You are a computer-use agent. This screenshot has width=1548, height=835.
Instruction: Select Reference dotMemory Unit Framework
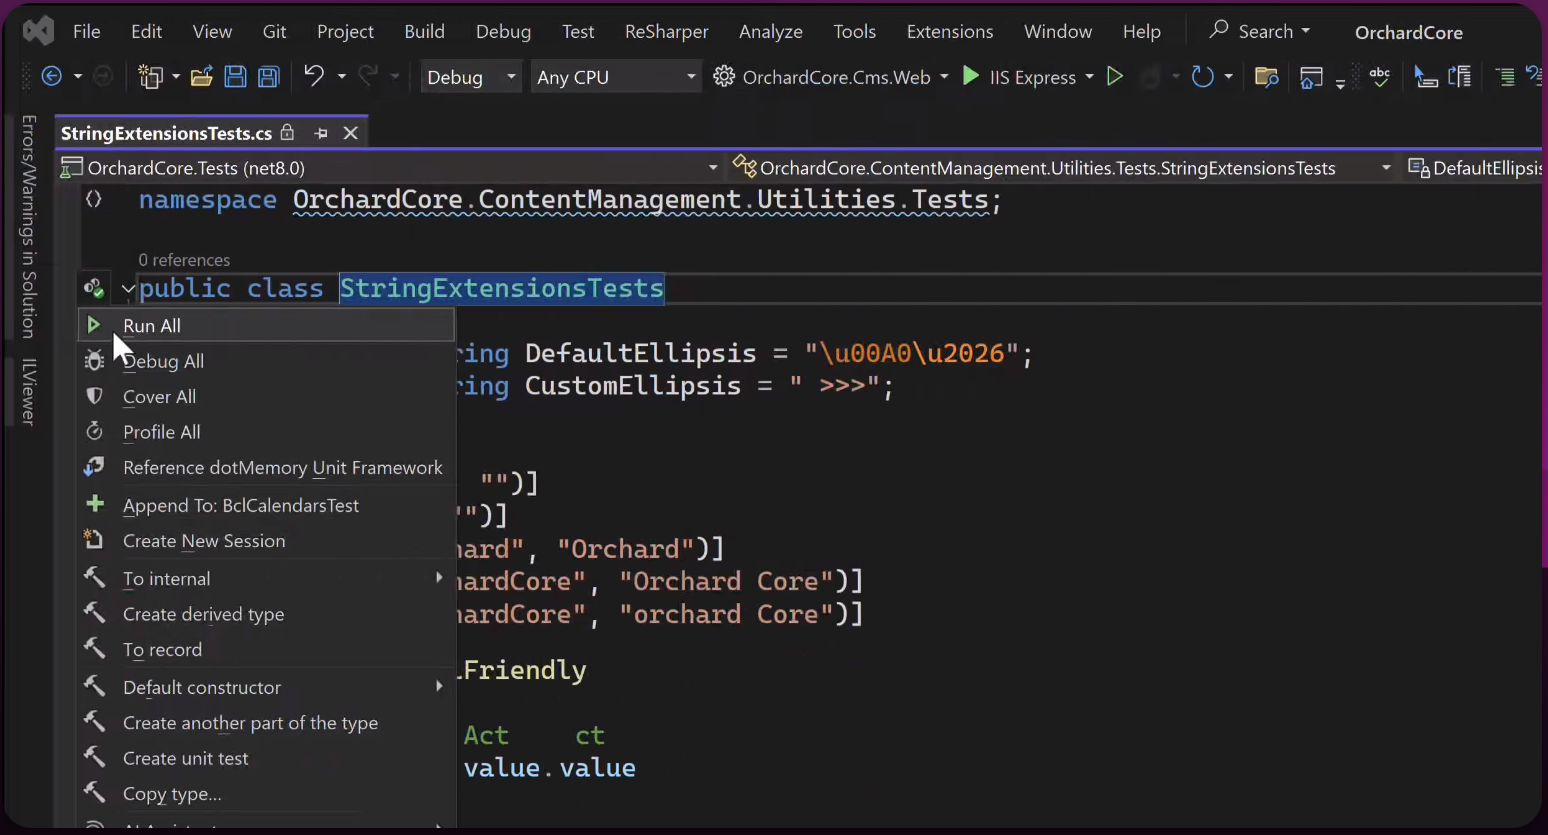point(266,468)
